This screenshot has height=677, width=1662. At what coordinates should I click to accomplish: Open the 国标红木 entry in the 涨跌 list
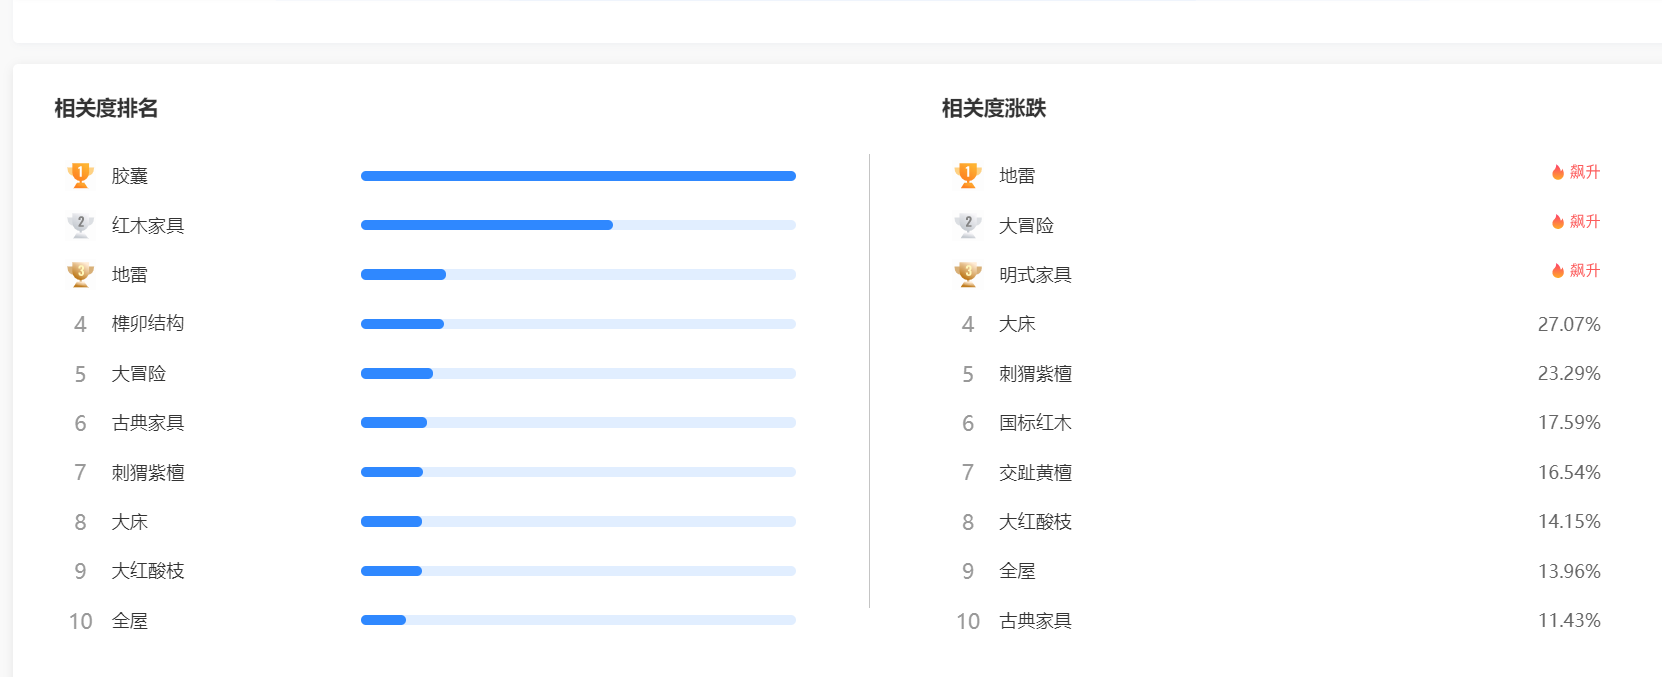point(1035,423)
